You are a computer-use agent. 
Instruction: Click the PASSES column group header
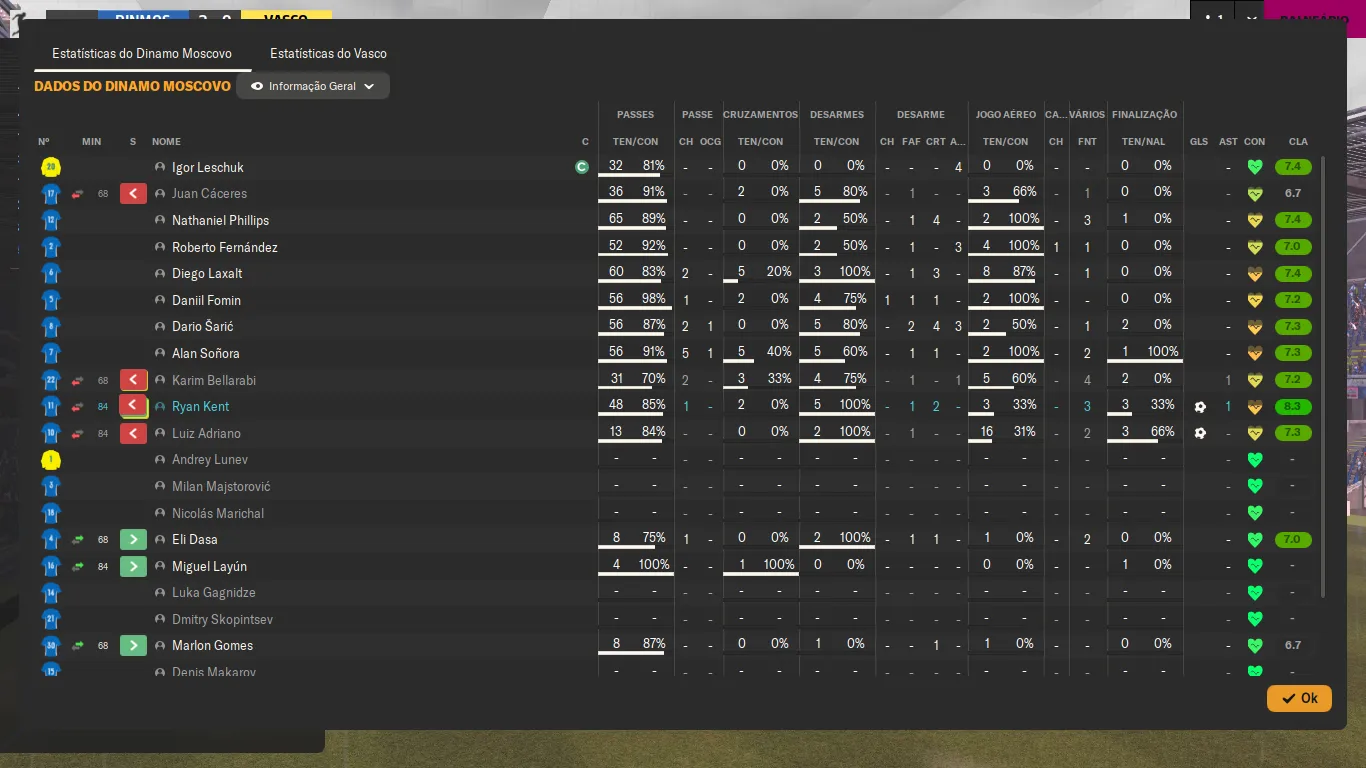636,115
